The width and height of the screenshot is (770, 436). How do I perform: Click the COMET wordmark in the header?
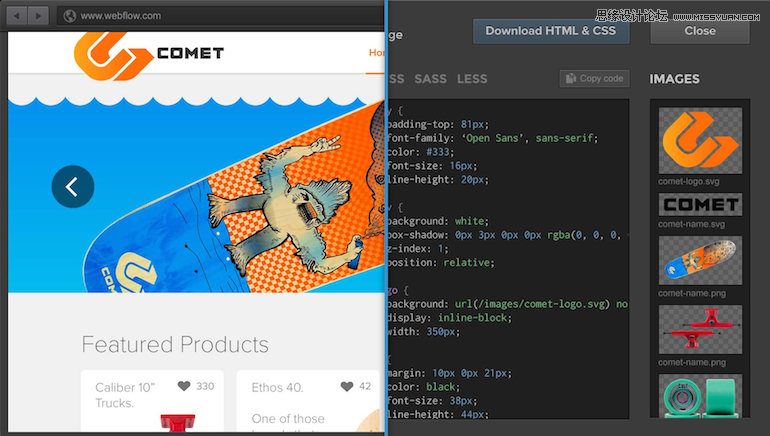pos(190,53)
